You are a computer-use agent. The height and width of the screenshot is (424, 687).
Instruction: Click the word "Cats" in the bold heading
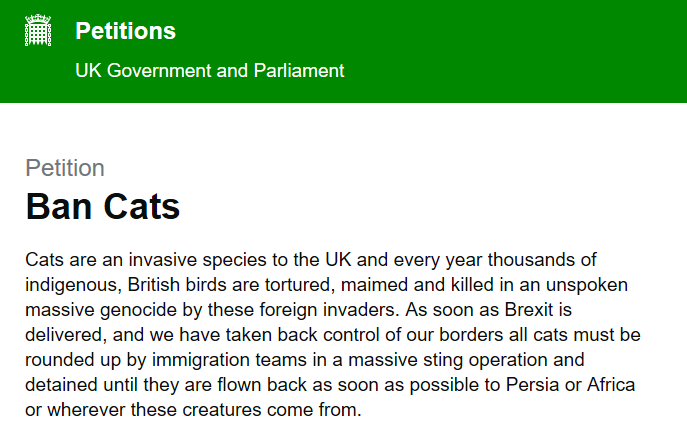[142, 206]
